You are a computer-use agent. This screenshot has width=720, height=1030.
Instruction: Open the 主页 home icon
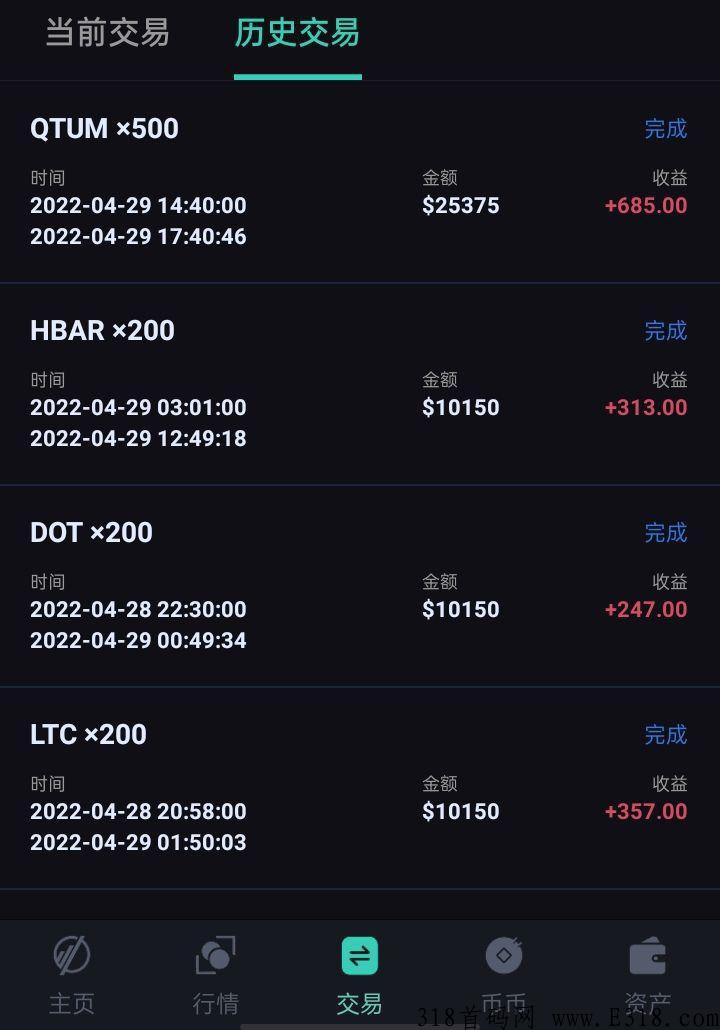coord(72,955)
